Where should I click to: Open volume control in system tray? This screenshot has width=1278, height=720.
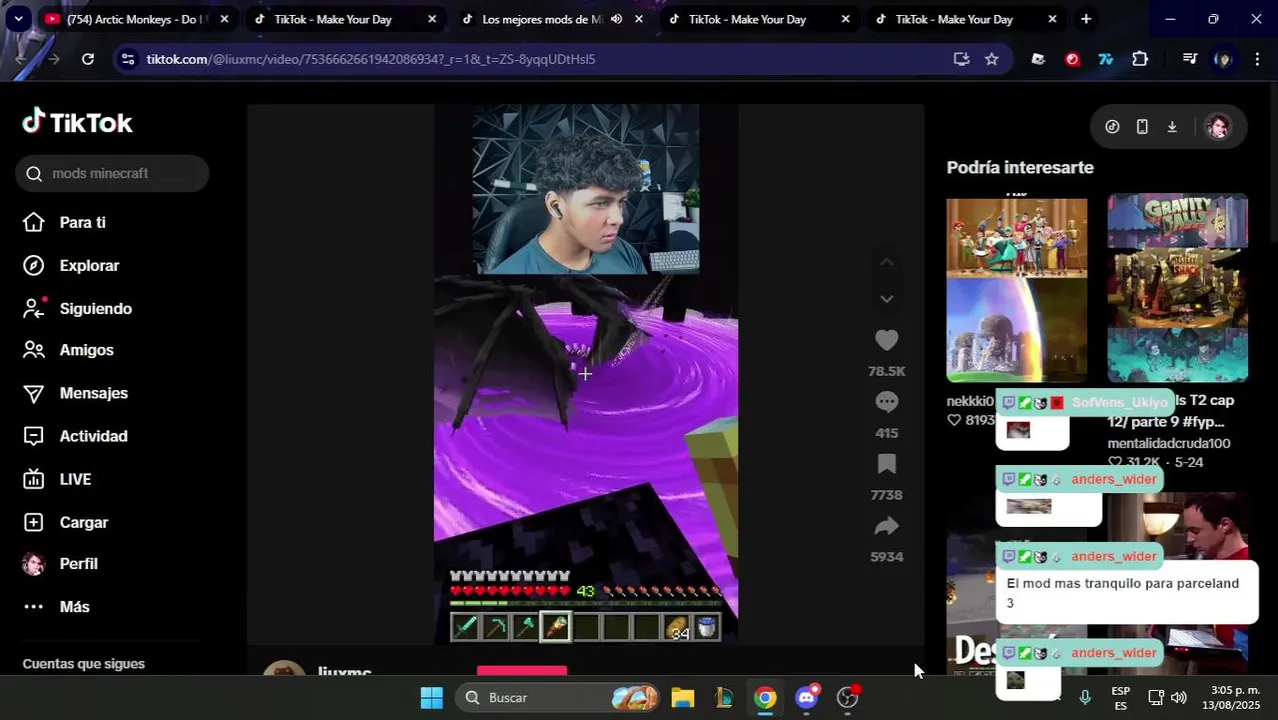(x=1179, y=697)
